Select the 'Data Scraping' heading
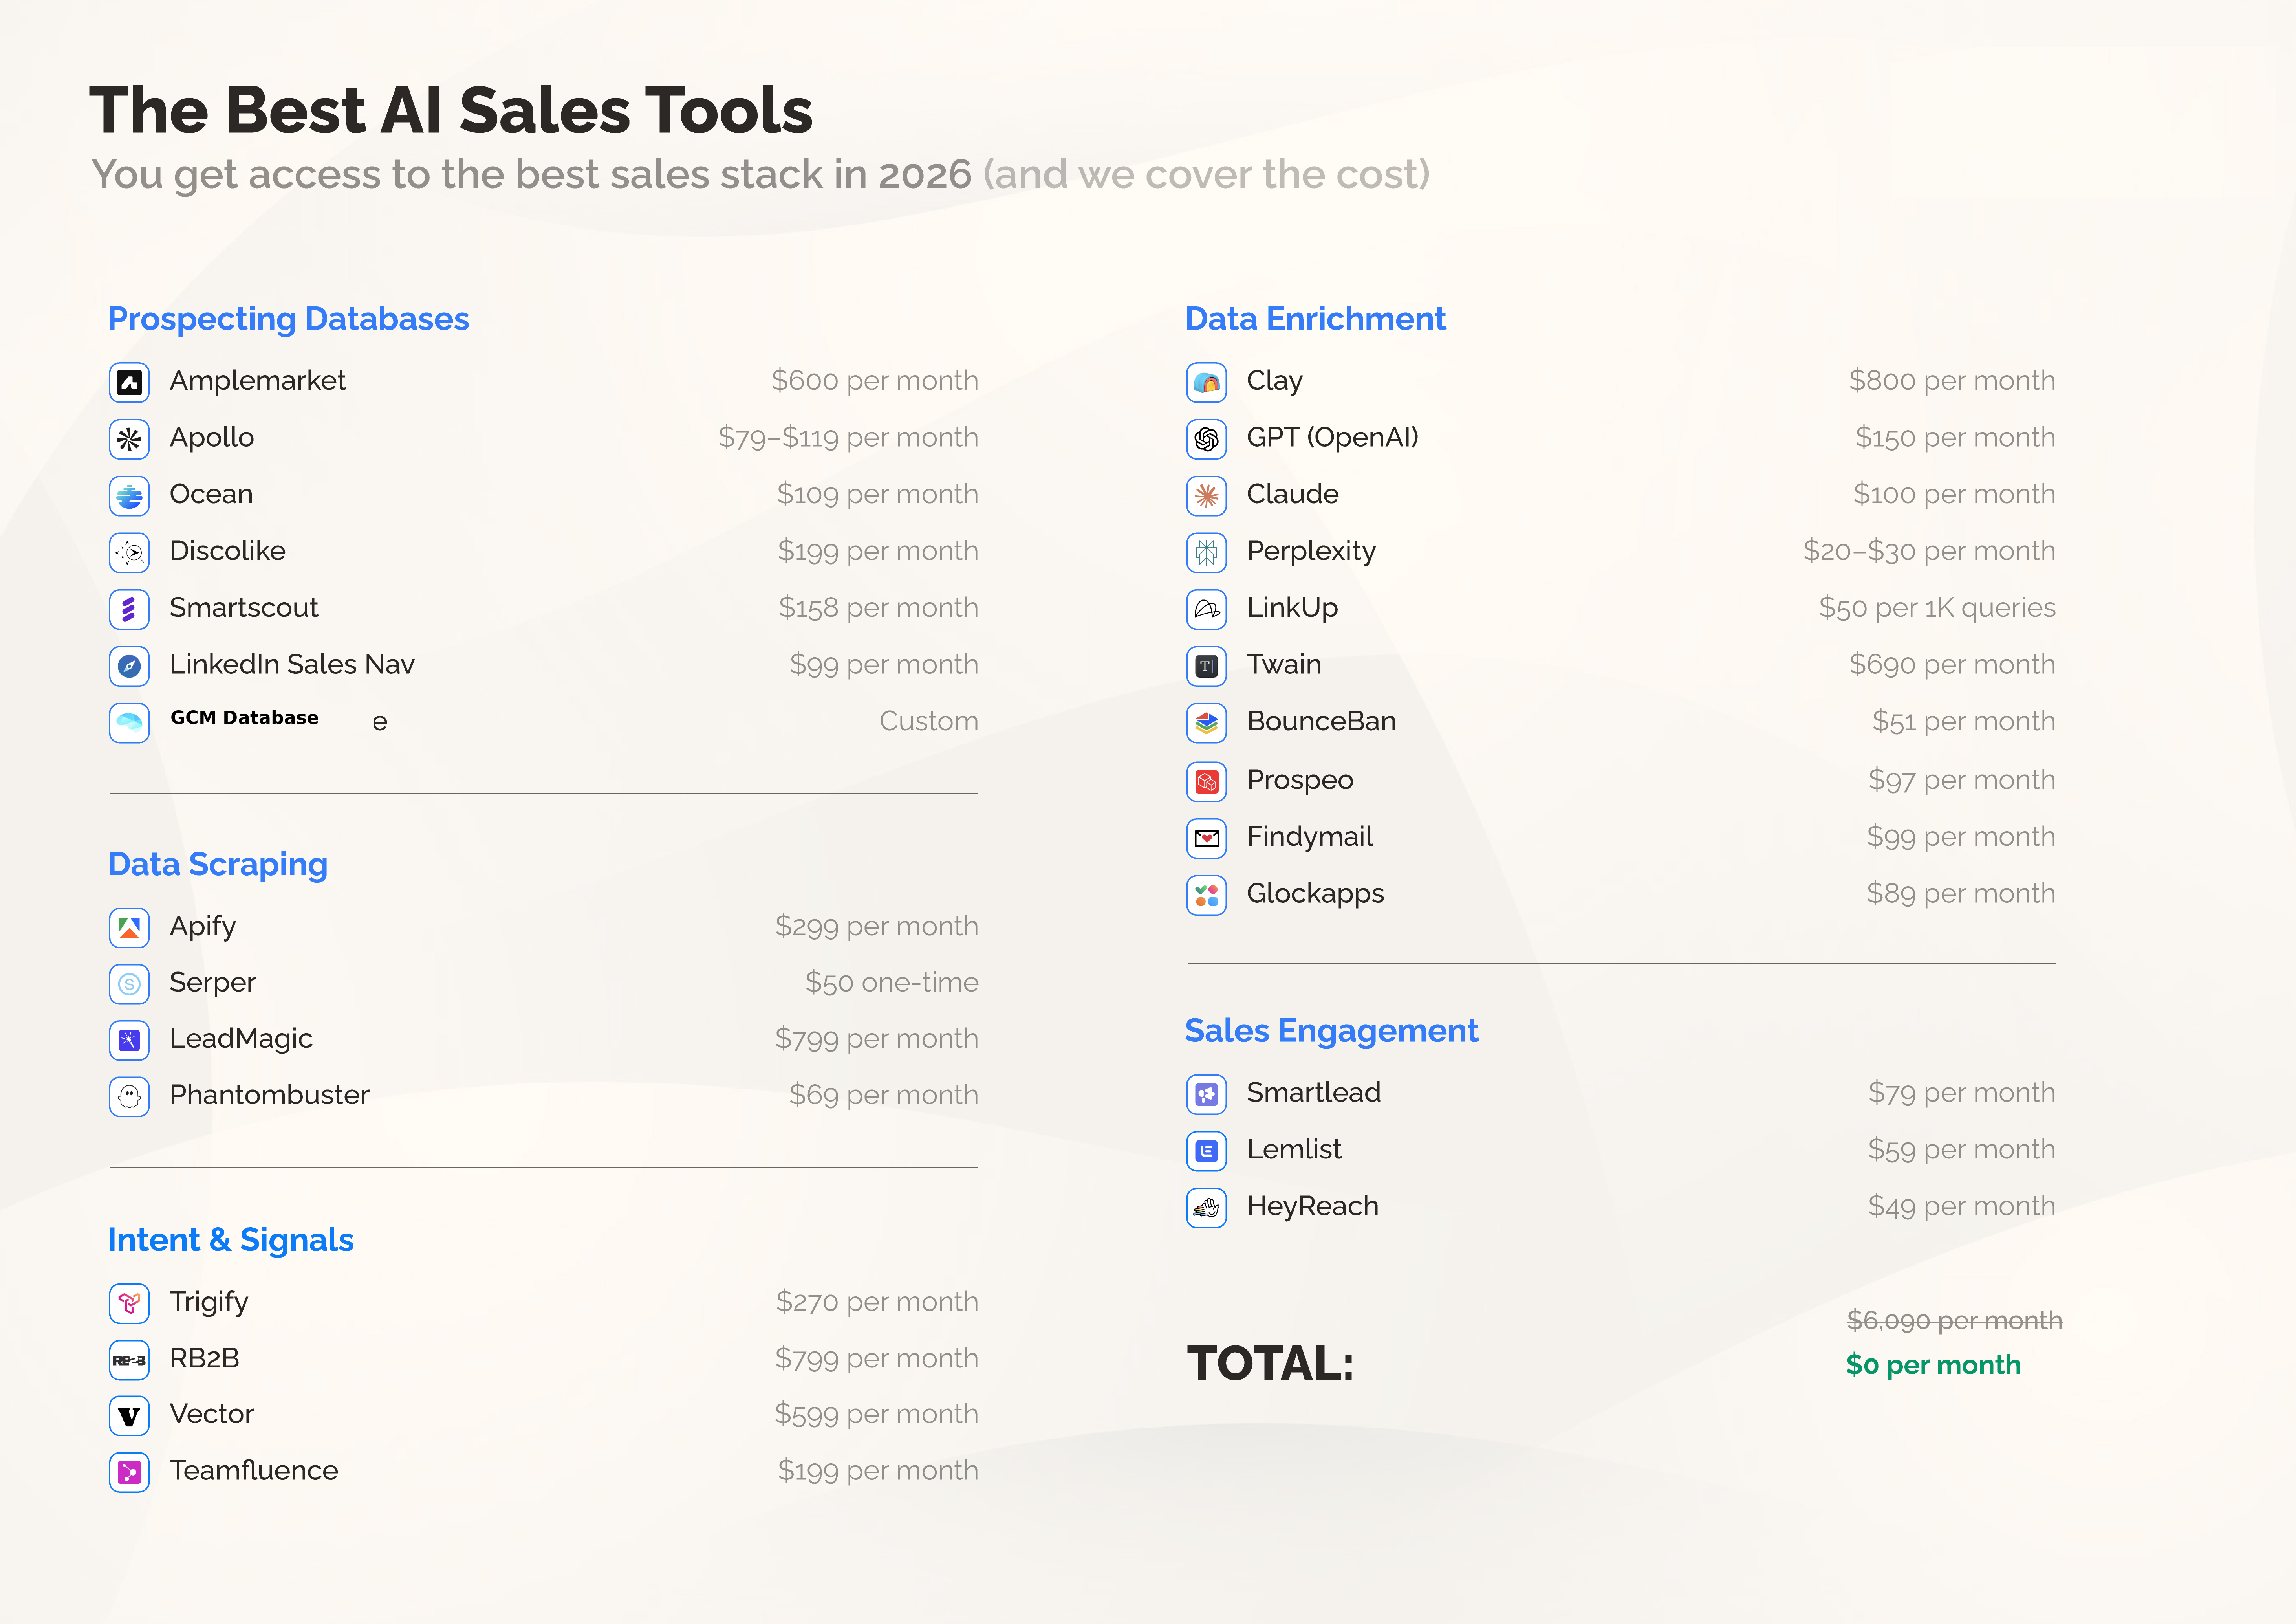Image resolution: width=2296 pixels, height=1624 pixels. pos(218,865)
